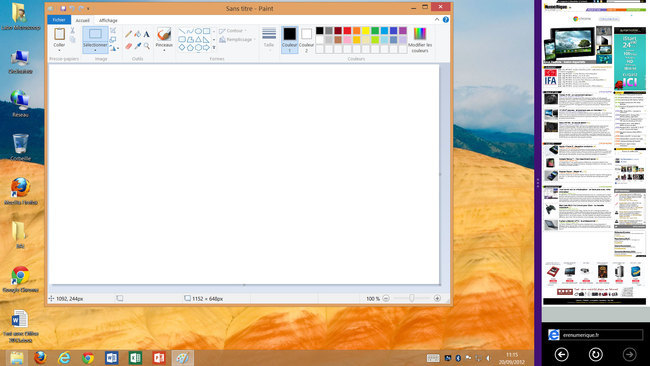Click the browser refresh button
This screenshot has width=650, height=366.
(x=596, y=354)
